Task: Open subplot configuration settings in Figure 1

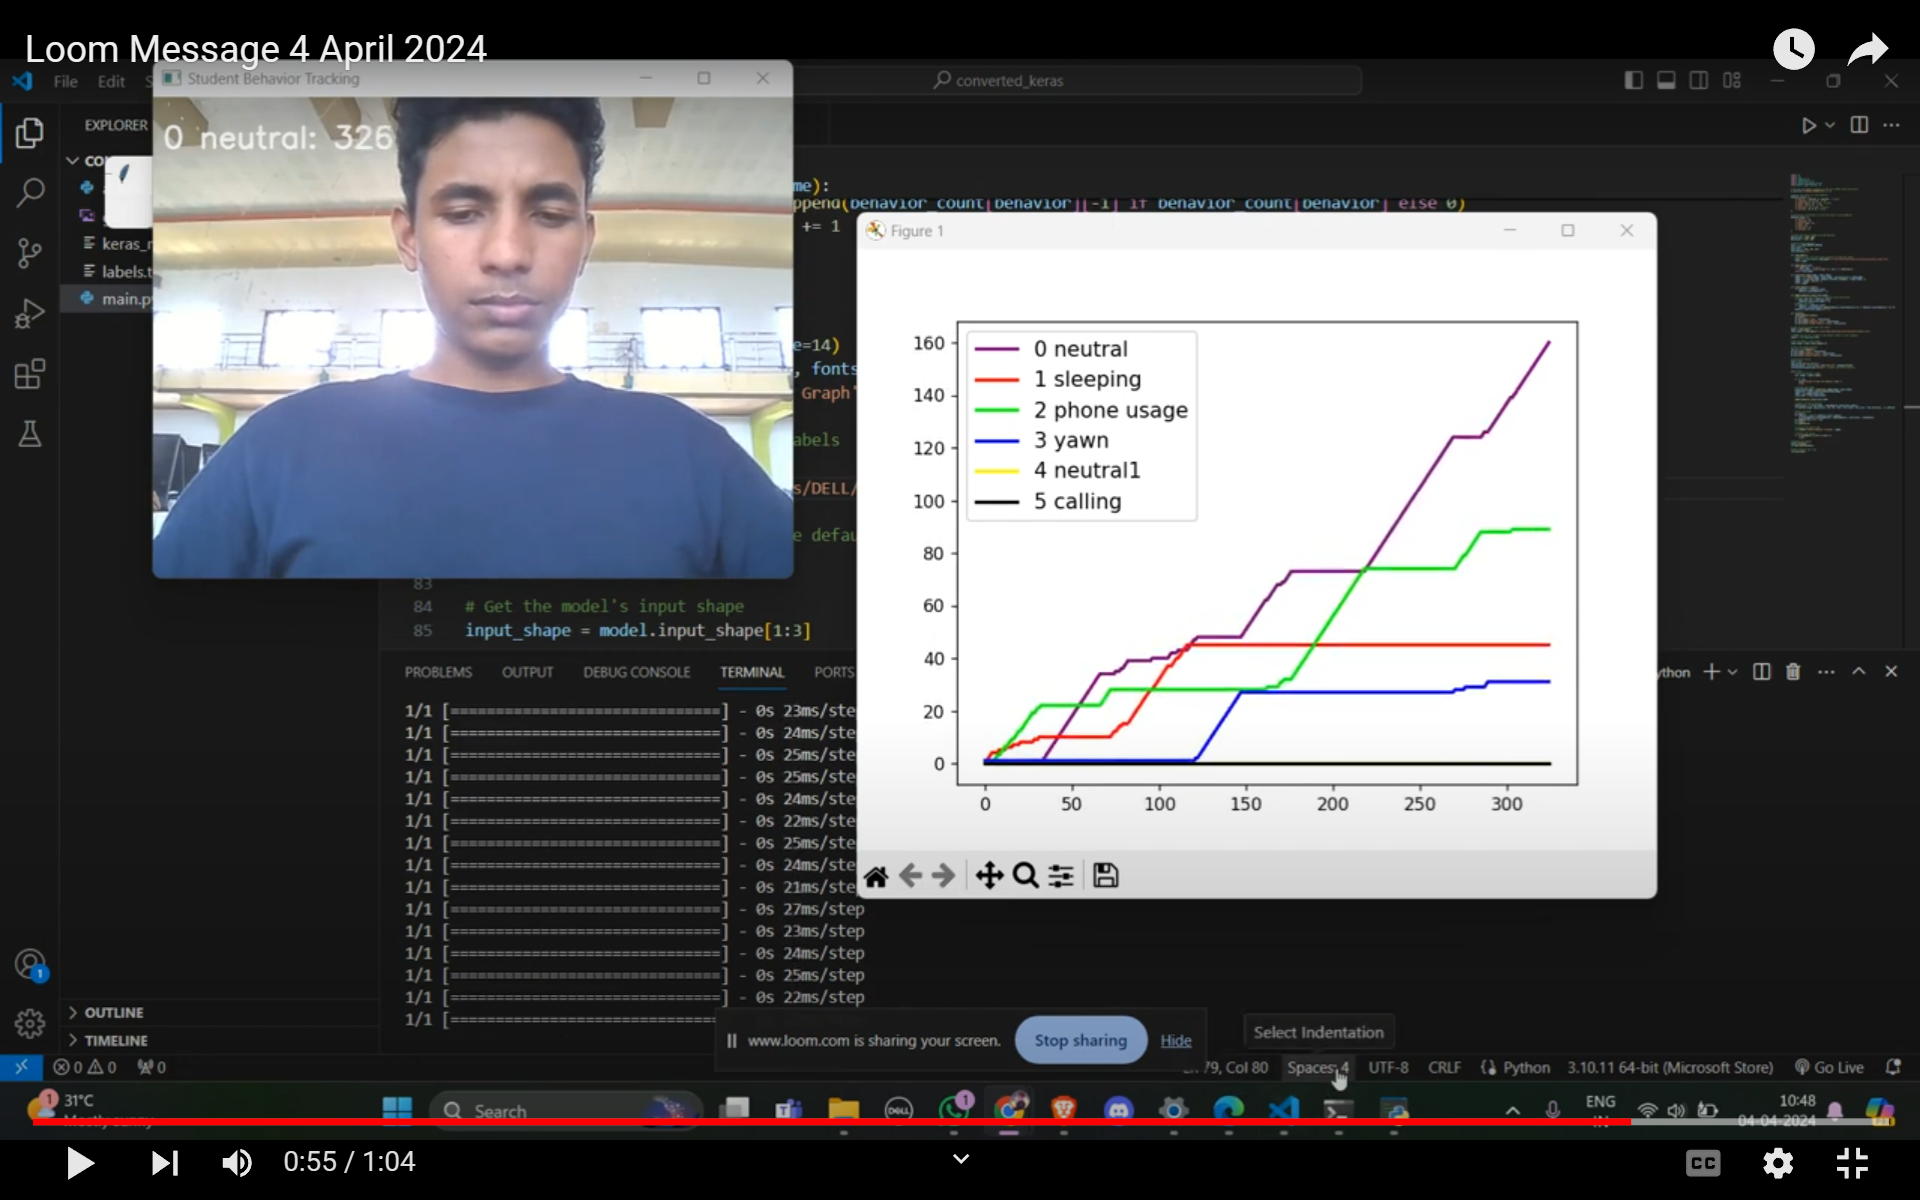Action: (x=1061, y=875)
